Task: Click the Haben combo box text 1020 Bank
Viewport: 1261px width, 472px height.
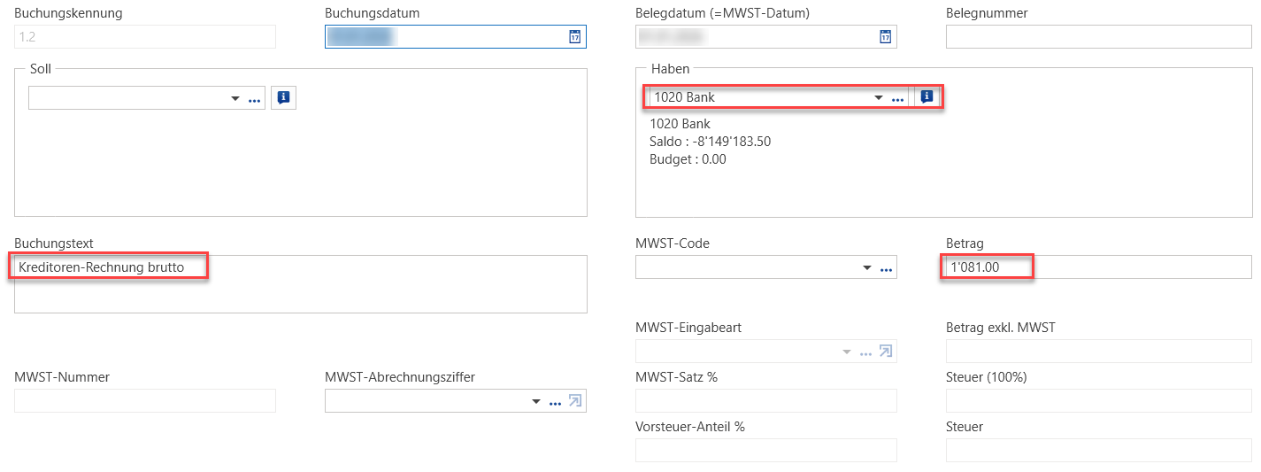Action: [x=684, y=98]
